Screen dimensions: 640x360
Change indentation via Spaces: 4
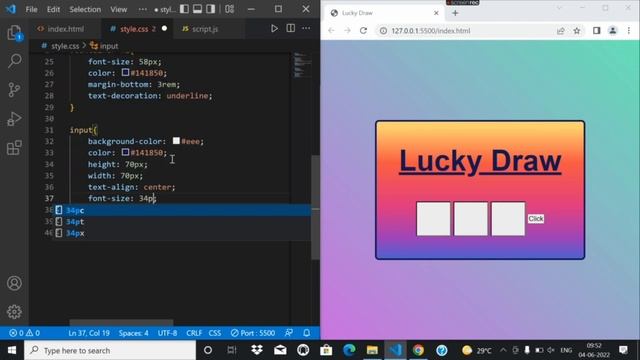pos(133,333)
